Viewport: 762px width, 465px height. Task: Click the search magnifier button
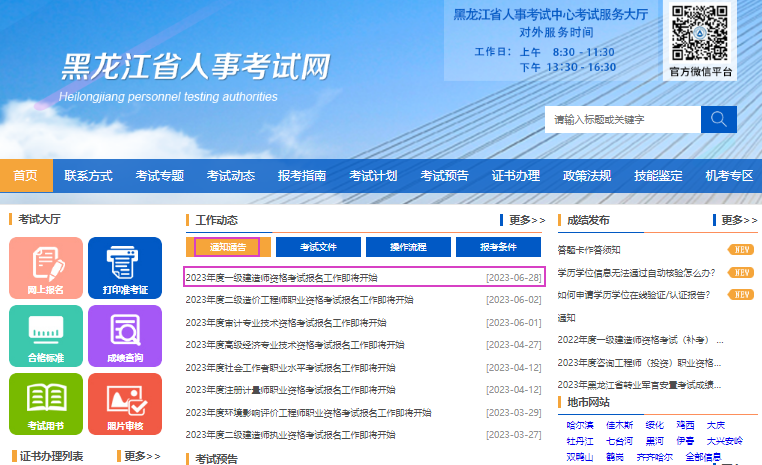click(x=718, y=119)
